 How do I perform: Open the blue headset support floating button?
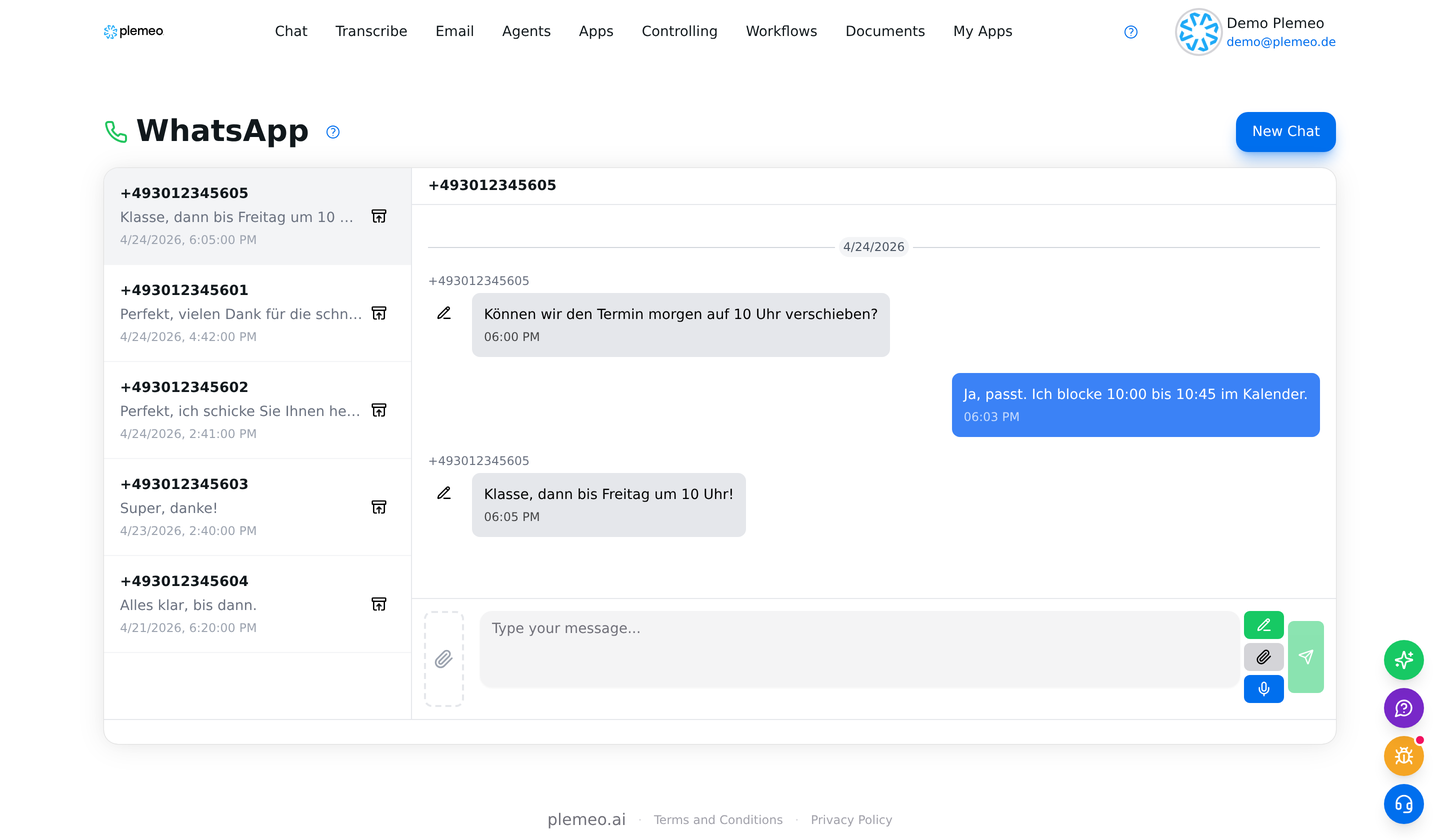click(x=1404, y=804)
